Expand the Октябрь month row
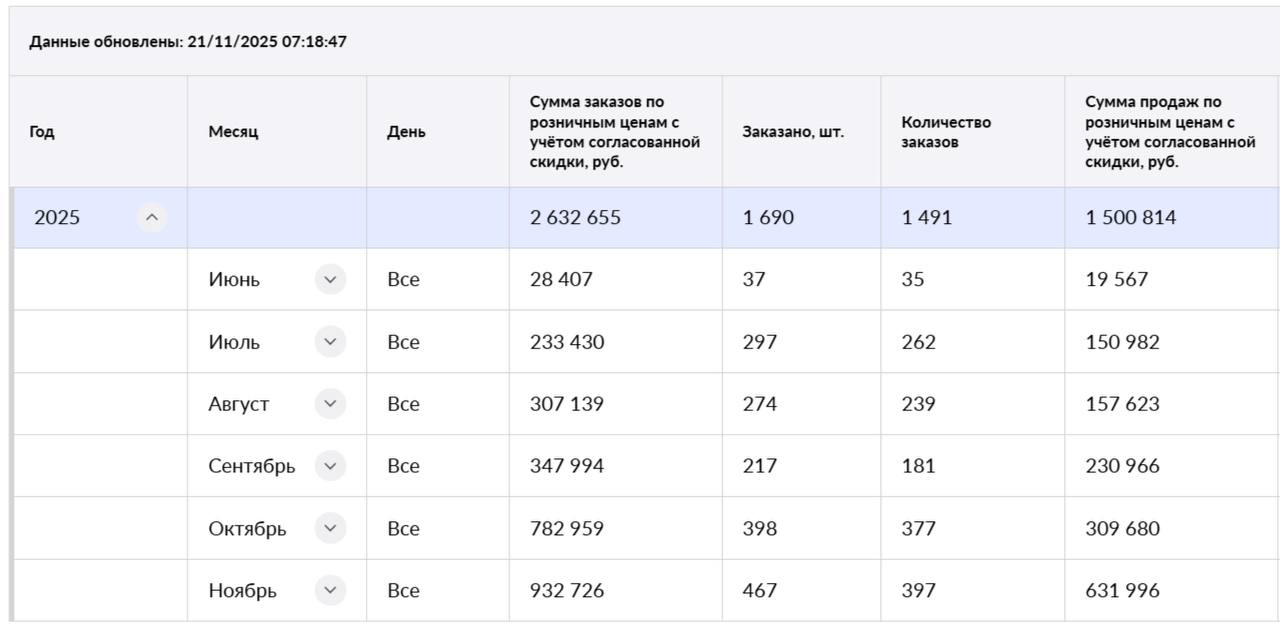1280x629 pixels. 330,528
